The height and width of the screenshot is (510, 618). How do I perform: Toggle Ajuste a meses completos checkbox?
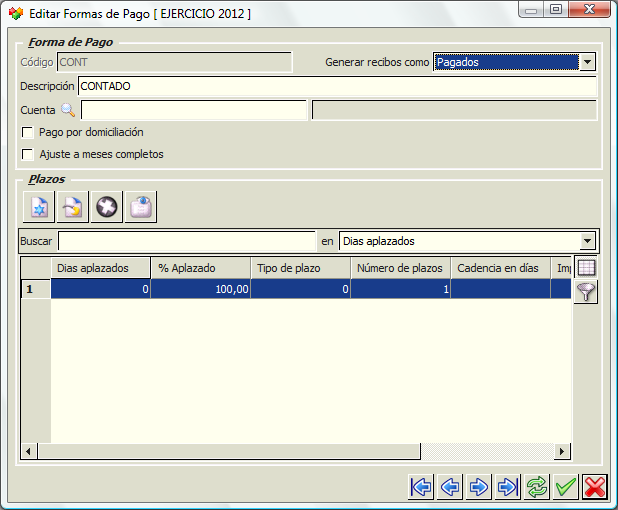tap(28, 154)
